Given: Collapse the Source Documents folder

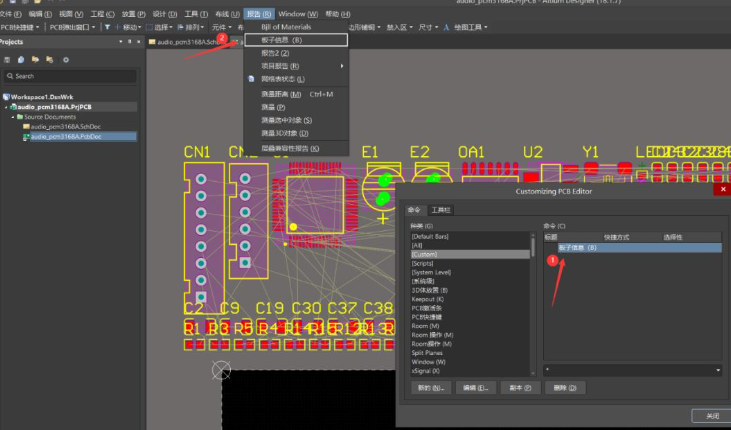Looking at the screenshot, I should point(13,117).
